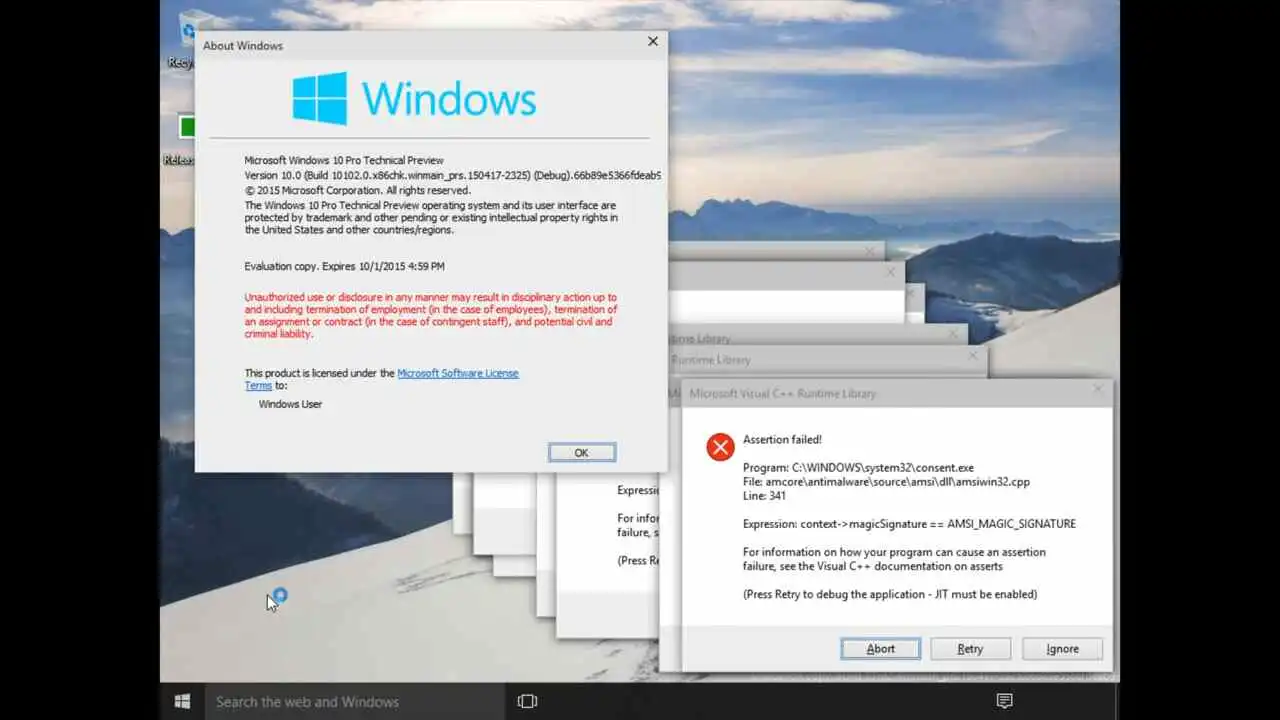This screenshot has width=1280, height=720.
Task: Open the Start menu Windows logo
Action: click(182, 701)
